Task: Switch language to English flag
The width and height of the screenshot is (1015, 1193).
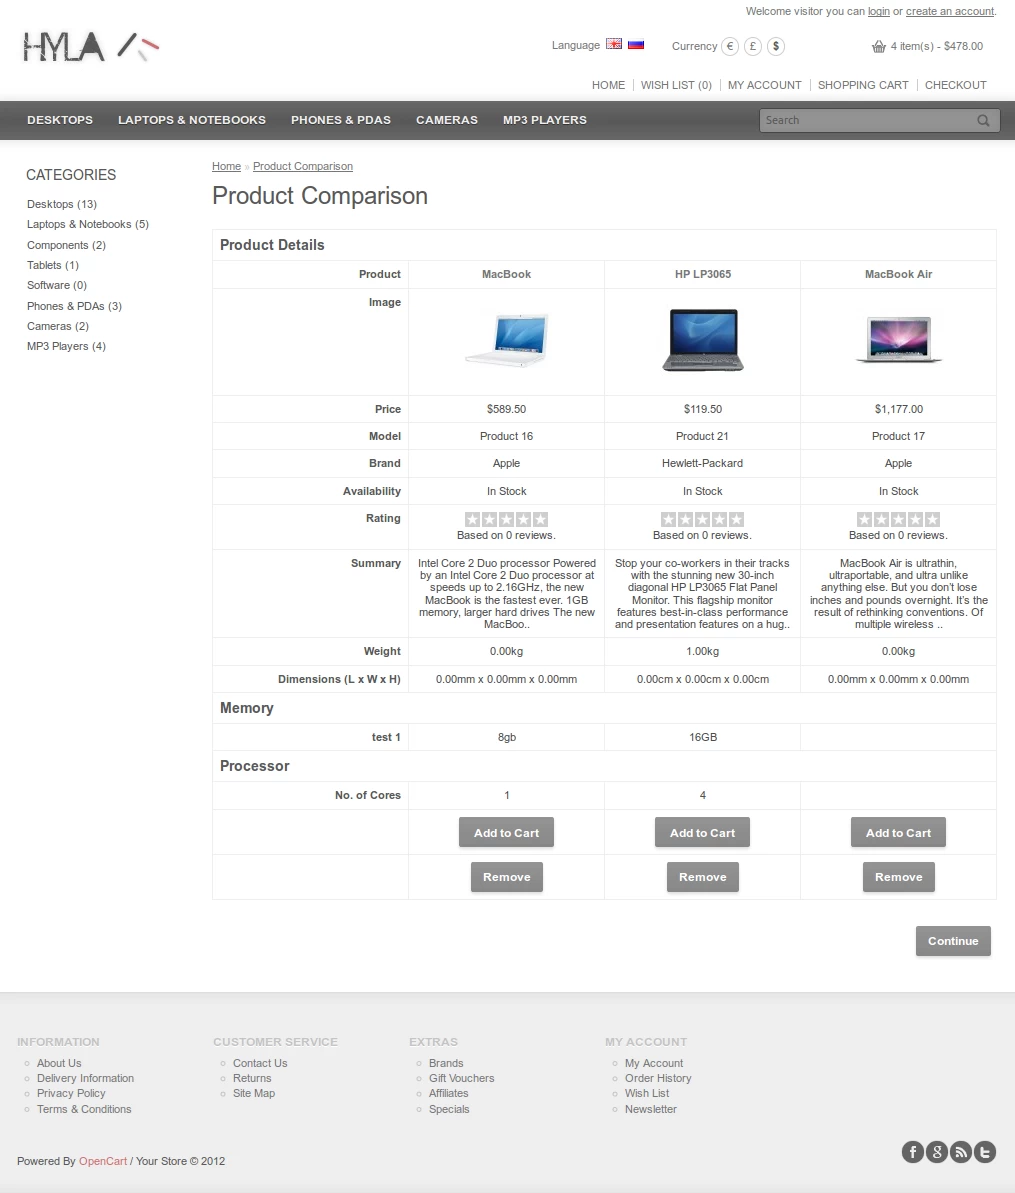Action: pos(614,44)
